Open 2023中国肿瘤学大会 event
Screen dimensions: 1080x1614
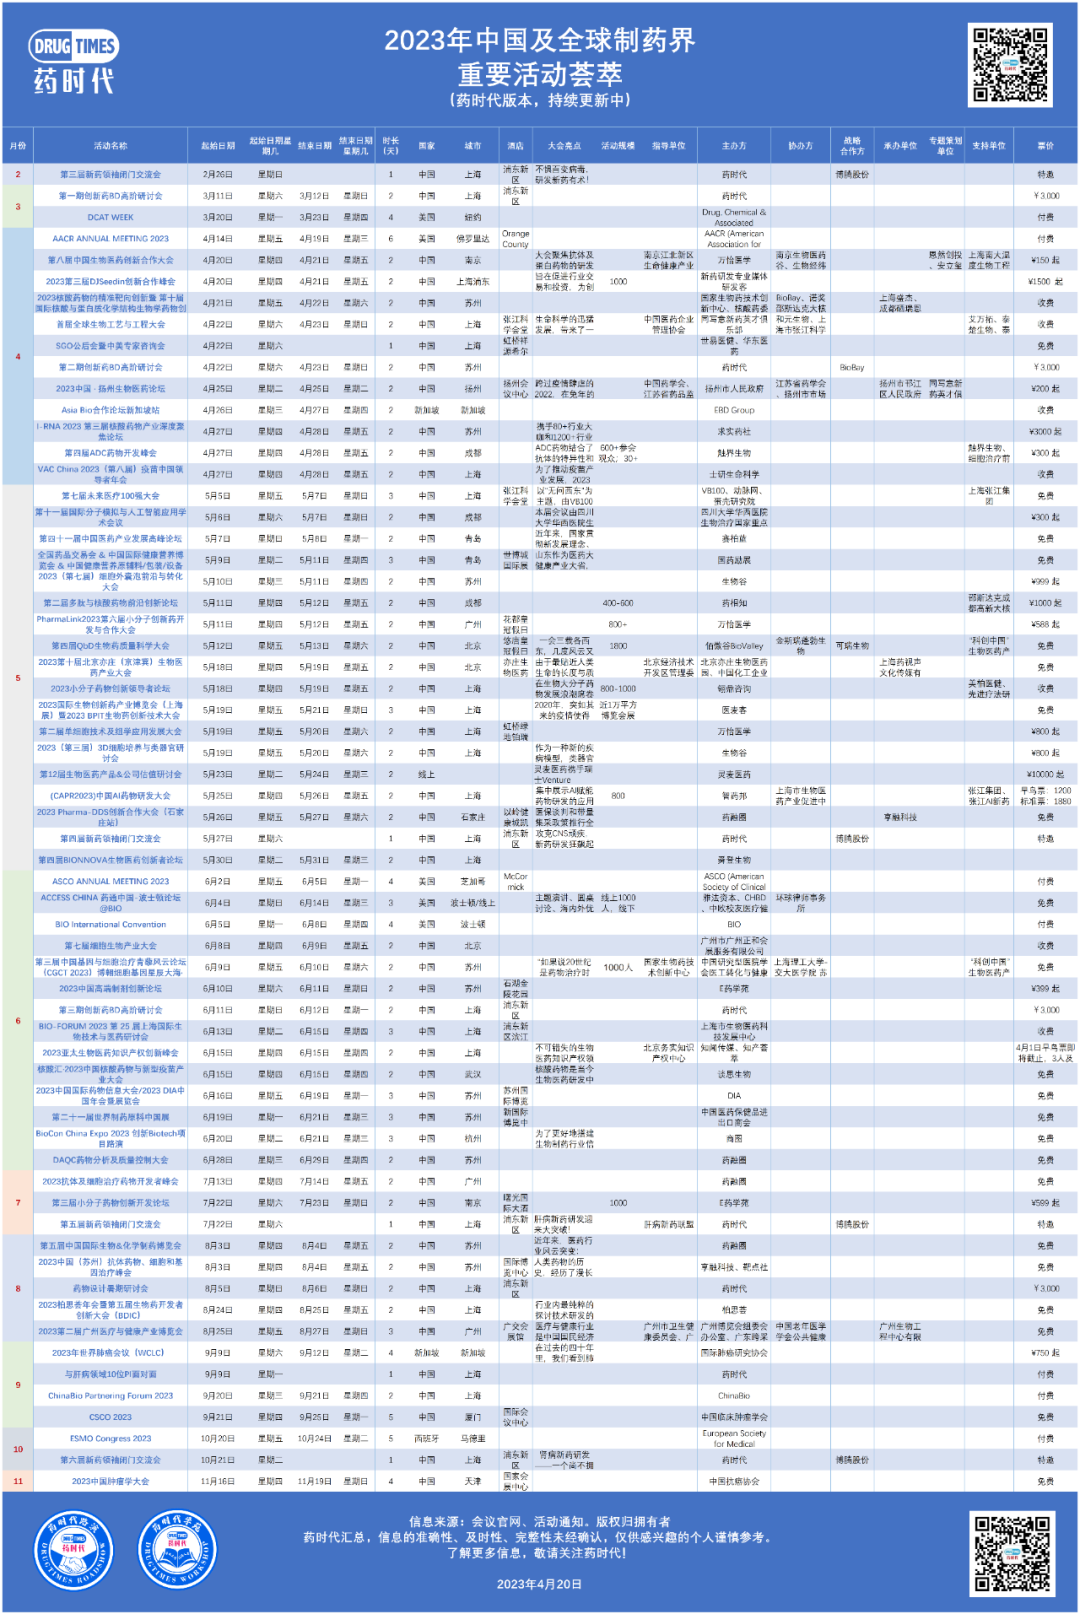[x=110, y=1481]
